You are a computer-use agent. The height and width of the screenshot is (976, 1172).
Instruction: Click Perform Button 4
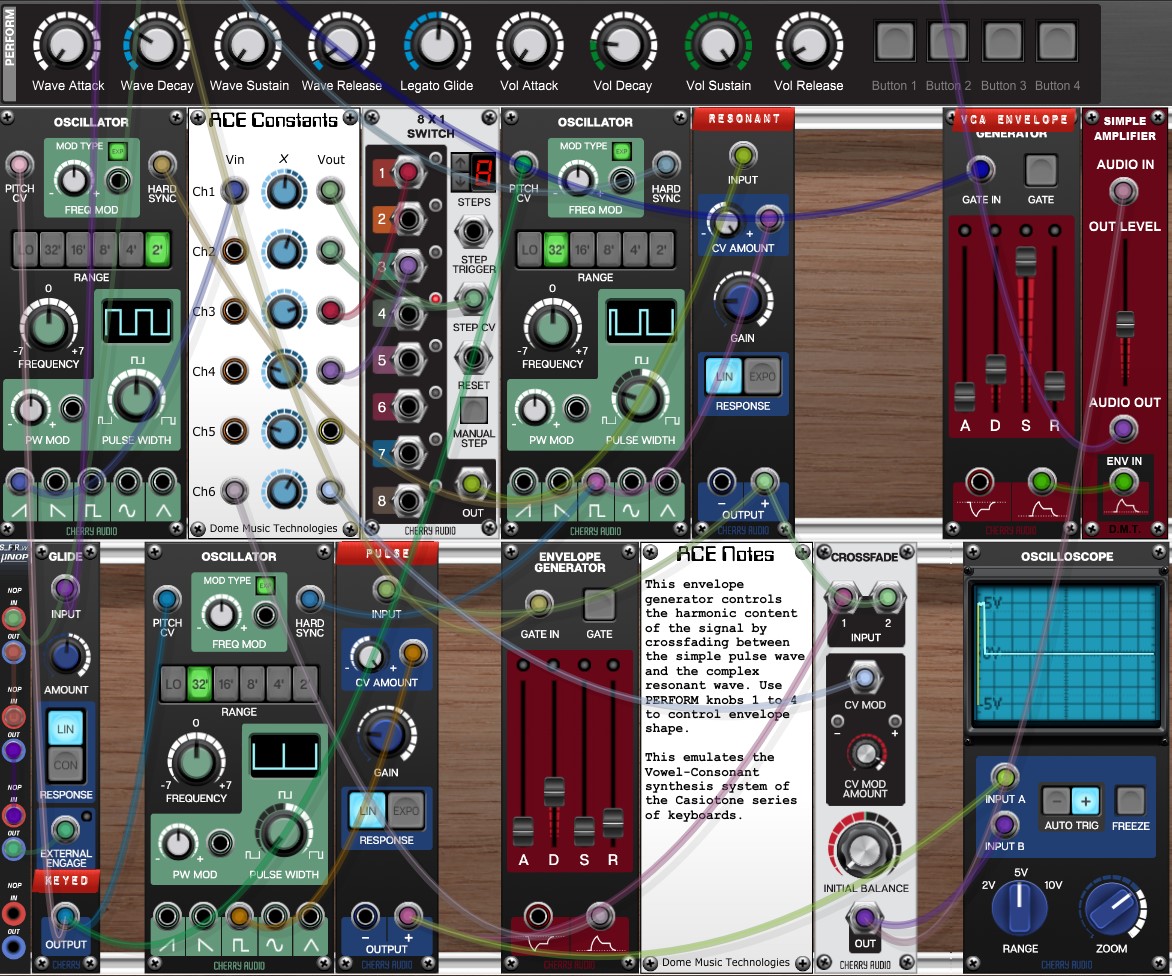click(x=1056, y=41)
